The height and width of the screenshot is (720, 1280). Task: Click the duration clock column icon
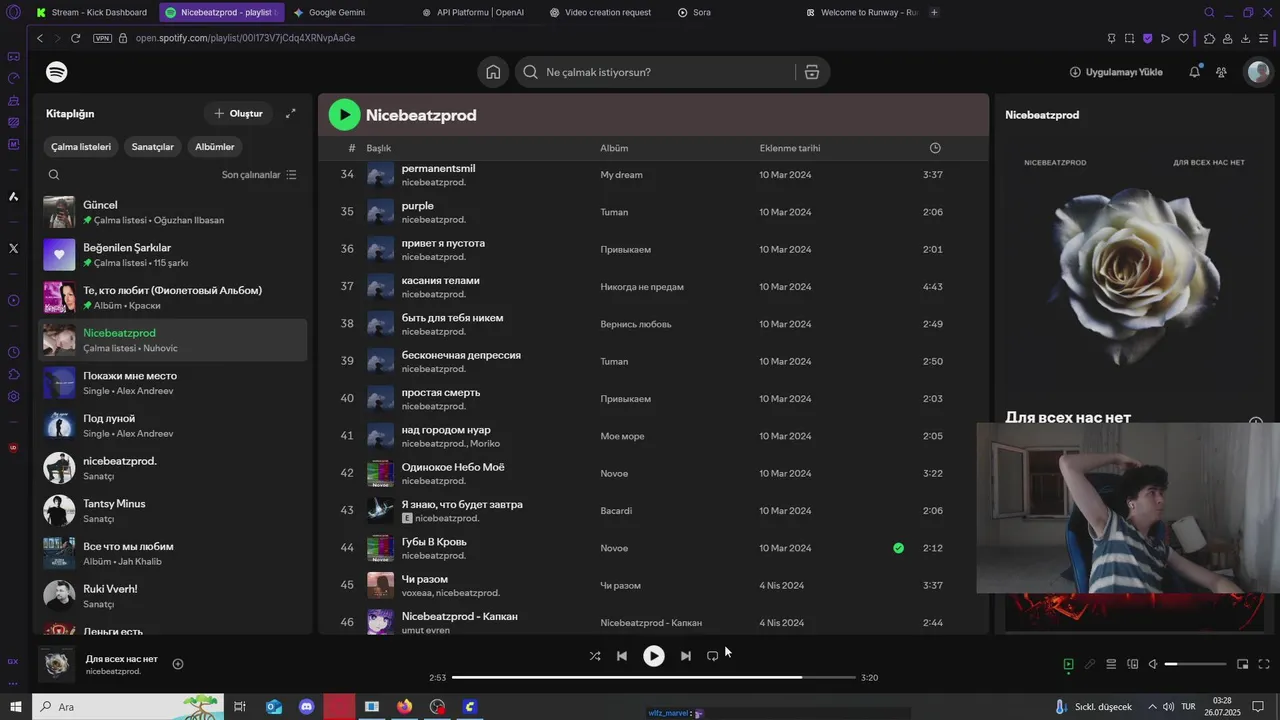(x=935, y=148)
